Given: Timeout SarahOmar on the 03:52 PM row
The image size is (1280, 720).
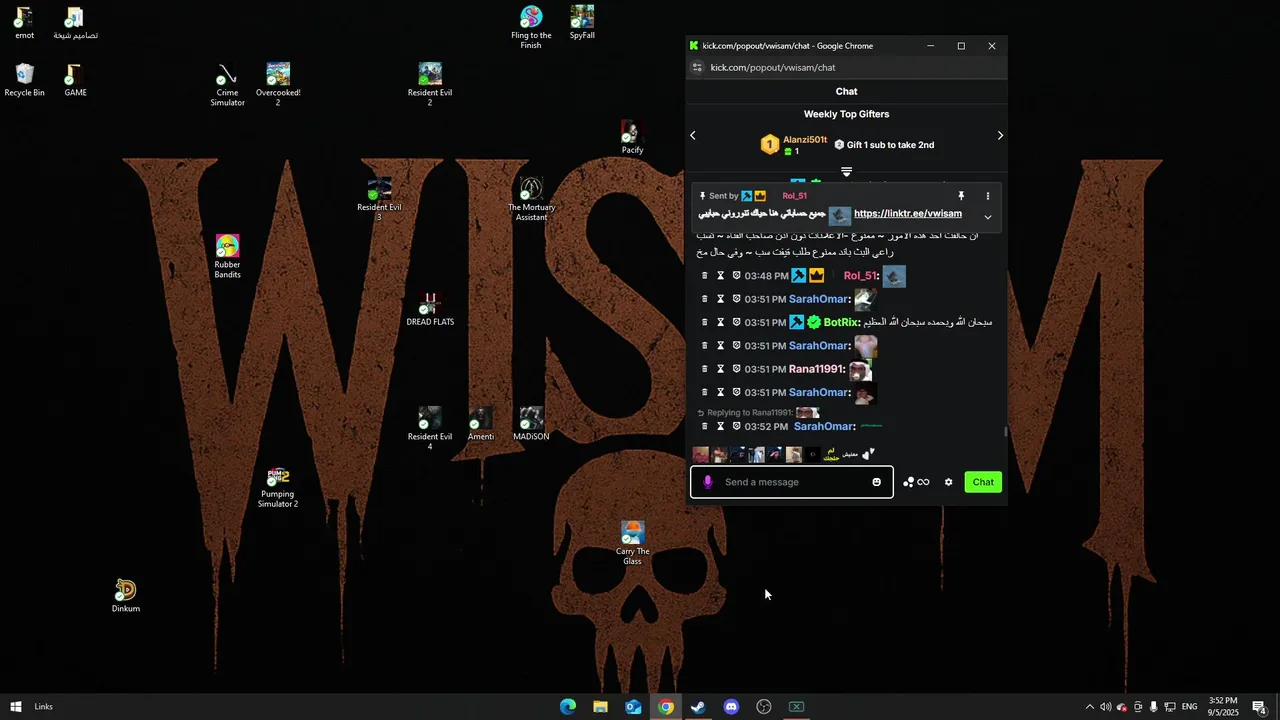Looking at the screenshot, I should pos(720,426).
